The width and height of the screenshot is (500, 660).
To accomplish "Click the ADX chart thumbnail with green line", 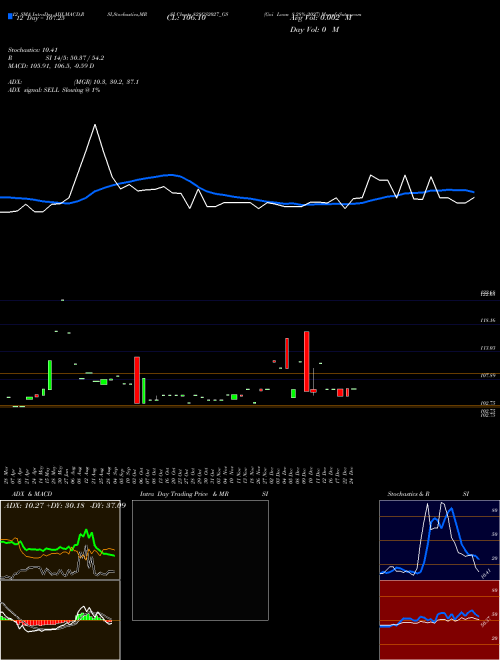I will (60, 540).
